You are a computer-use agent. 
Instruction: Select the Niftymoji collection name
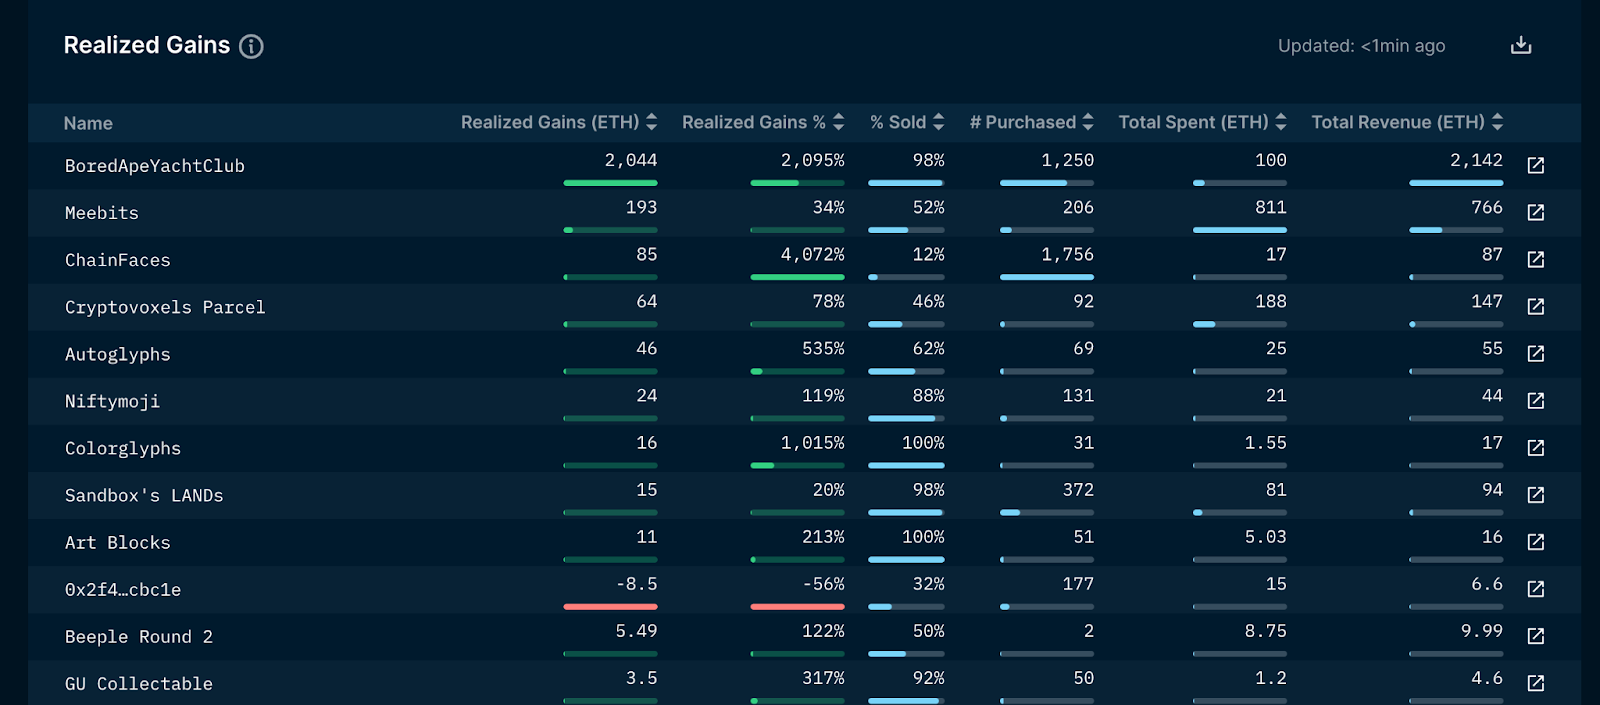pyautogui.click(x=112, y=401)
